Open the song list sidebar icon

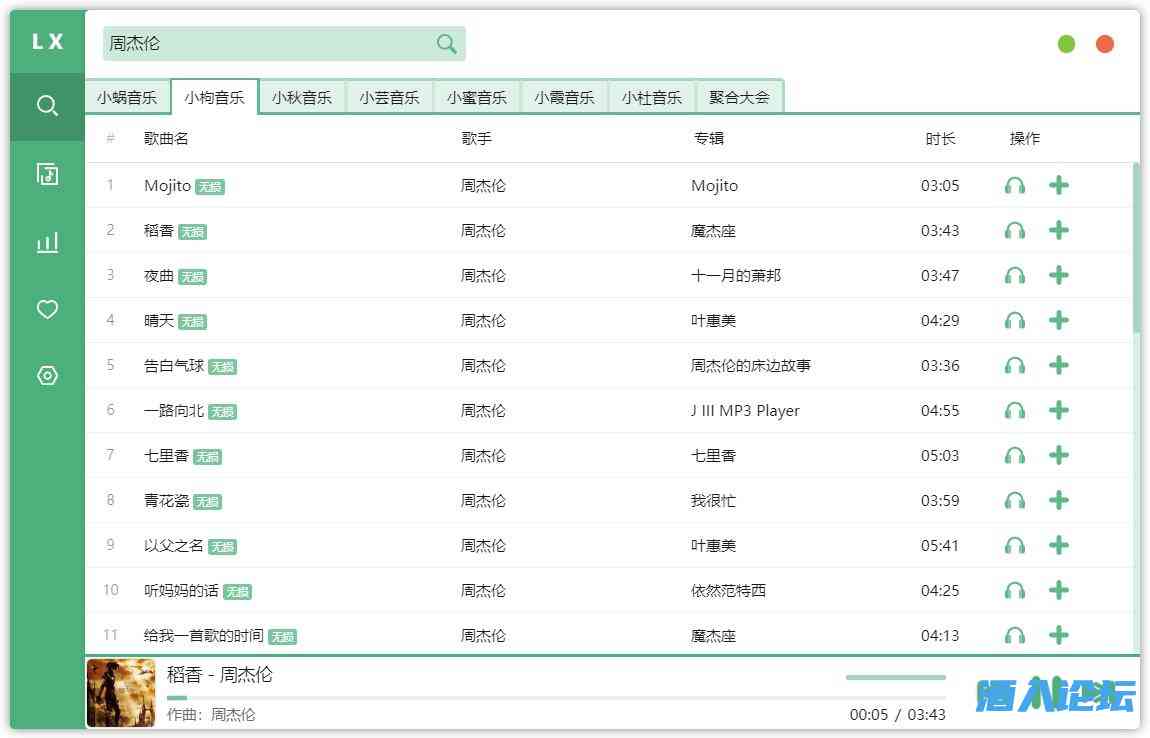[47, 174]
